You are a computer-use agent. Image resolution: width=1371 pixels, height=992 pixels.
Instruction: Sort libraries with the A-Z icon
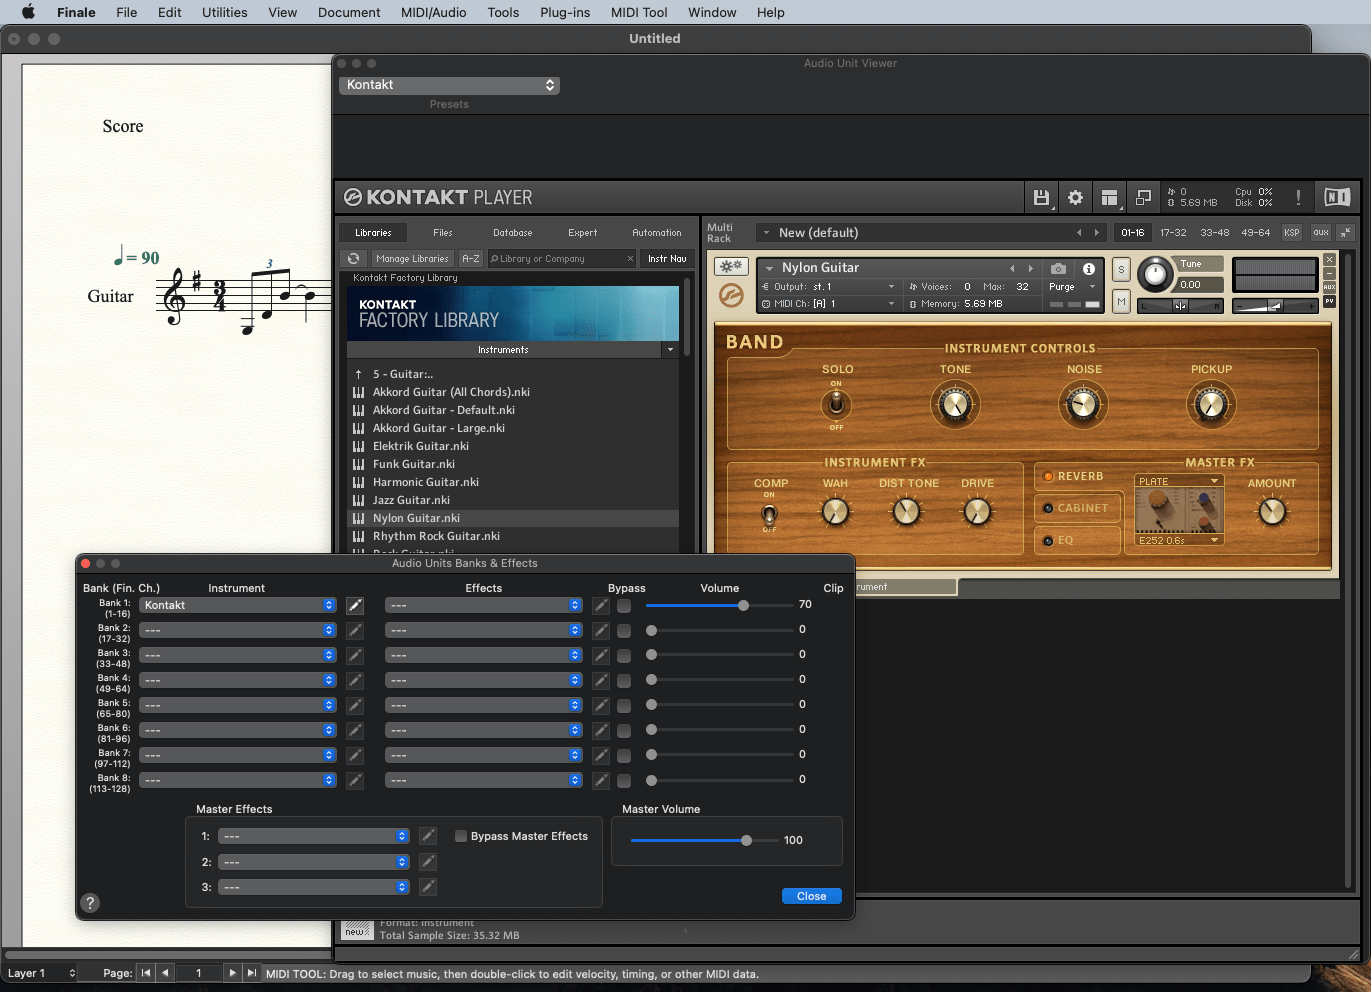(x=470, y=258)
